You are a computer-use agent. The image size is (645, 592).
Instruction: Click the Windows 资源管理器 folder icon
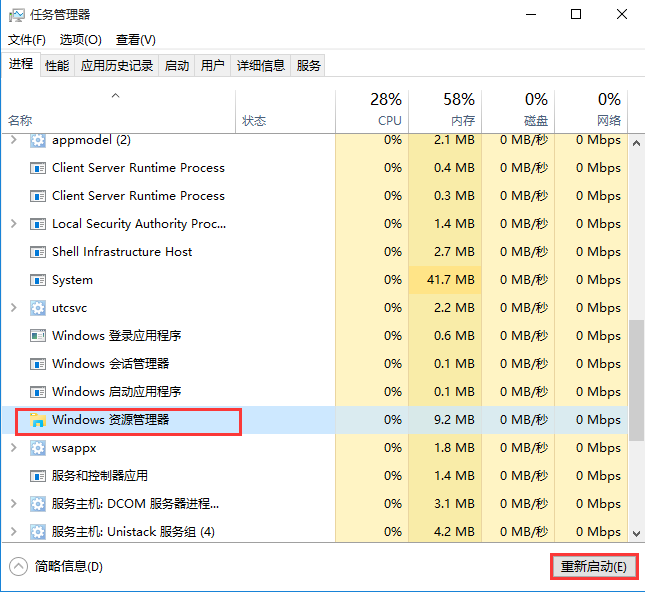(x=37, y=420)
